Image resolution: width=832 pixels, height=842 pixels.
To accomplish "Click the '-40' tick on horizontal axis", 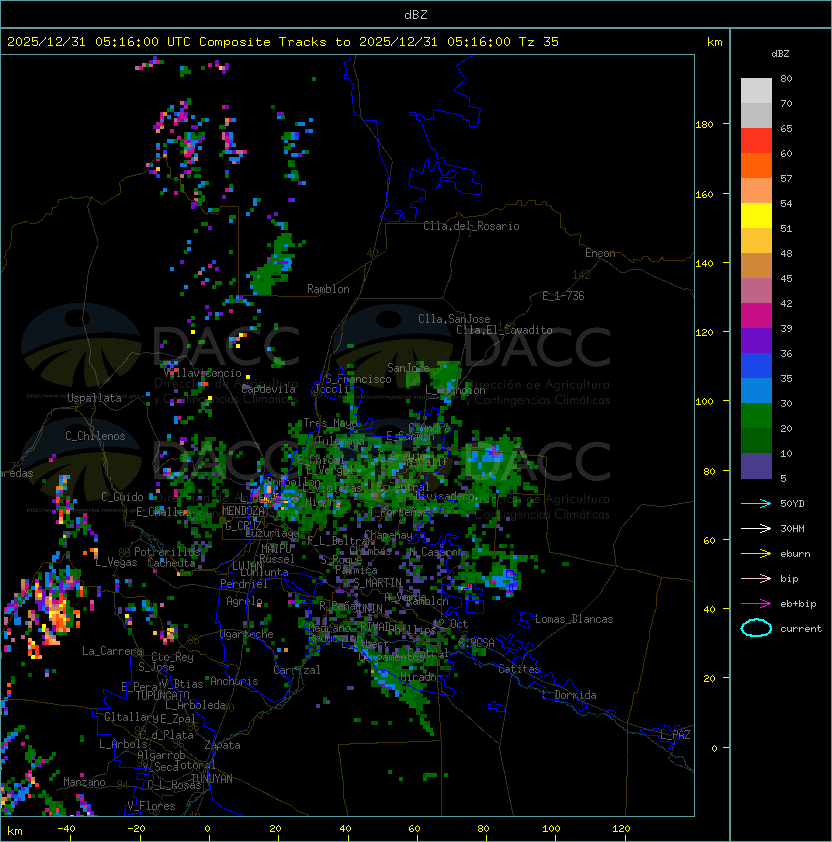I will (x=66, y=829).
